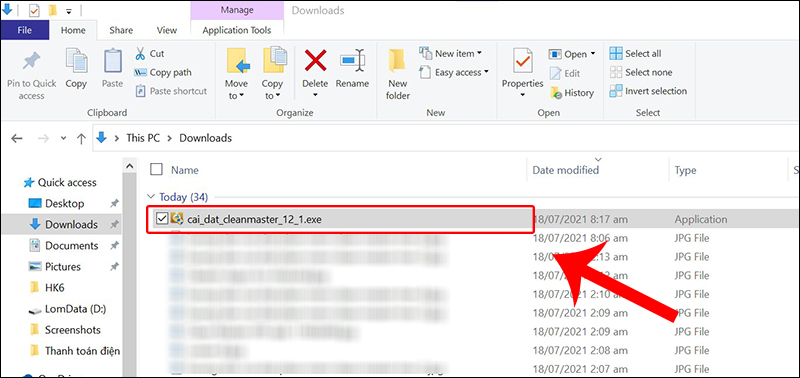Click This PC in address bar
Viewport: 800px width, 378px height.
click(143, 138)
